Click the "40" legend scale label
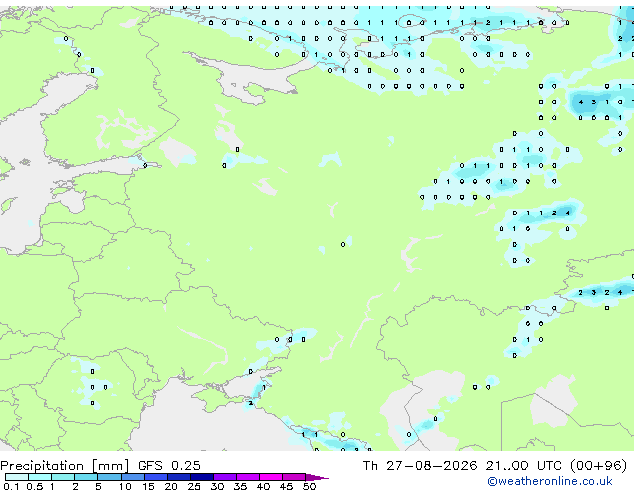This screenshot has height=490, width=634. (x=263, y=486)
